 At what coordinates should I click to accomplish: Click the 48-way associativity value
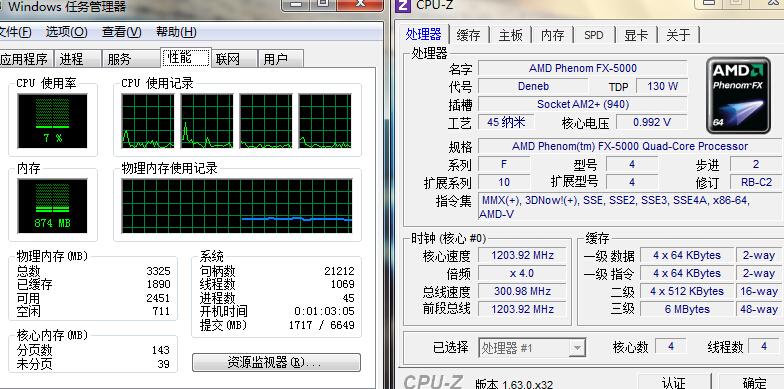click(758, 309)
